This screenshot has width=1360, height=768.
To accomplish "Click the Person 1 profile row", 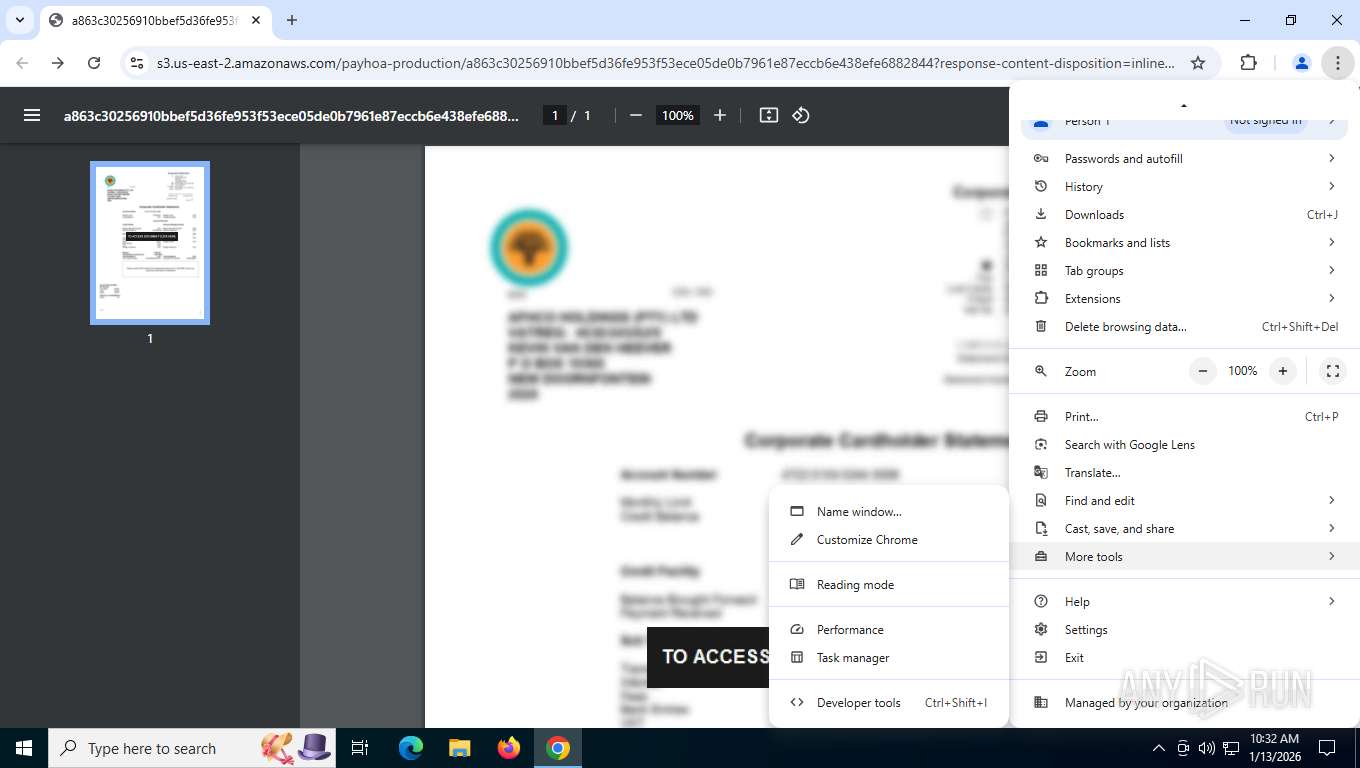I will pyautogui.click(x=1185, y=122).
